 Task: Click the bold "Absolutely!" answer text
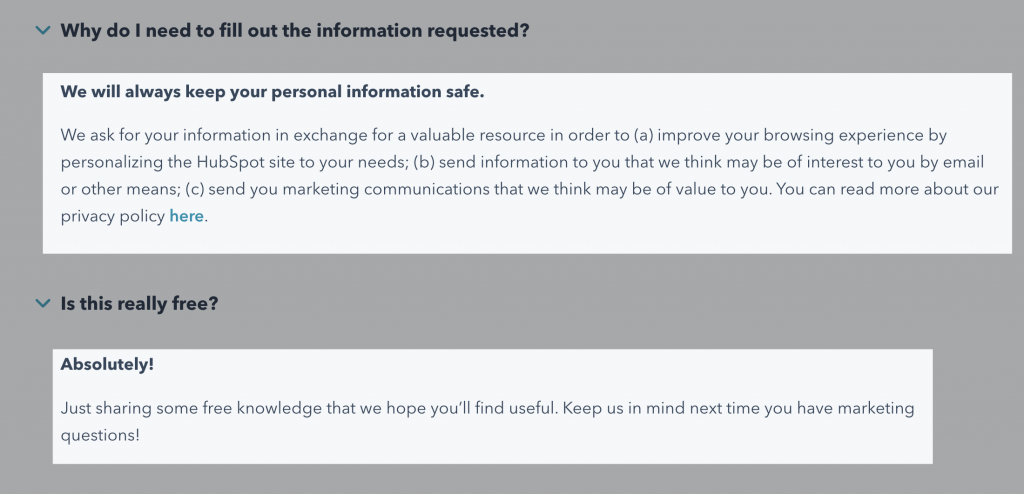tap(107, 365)
